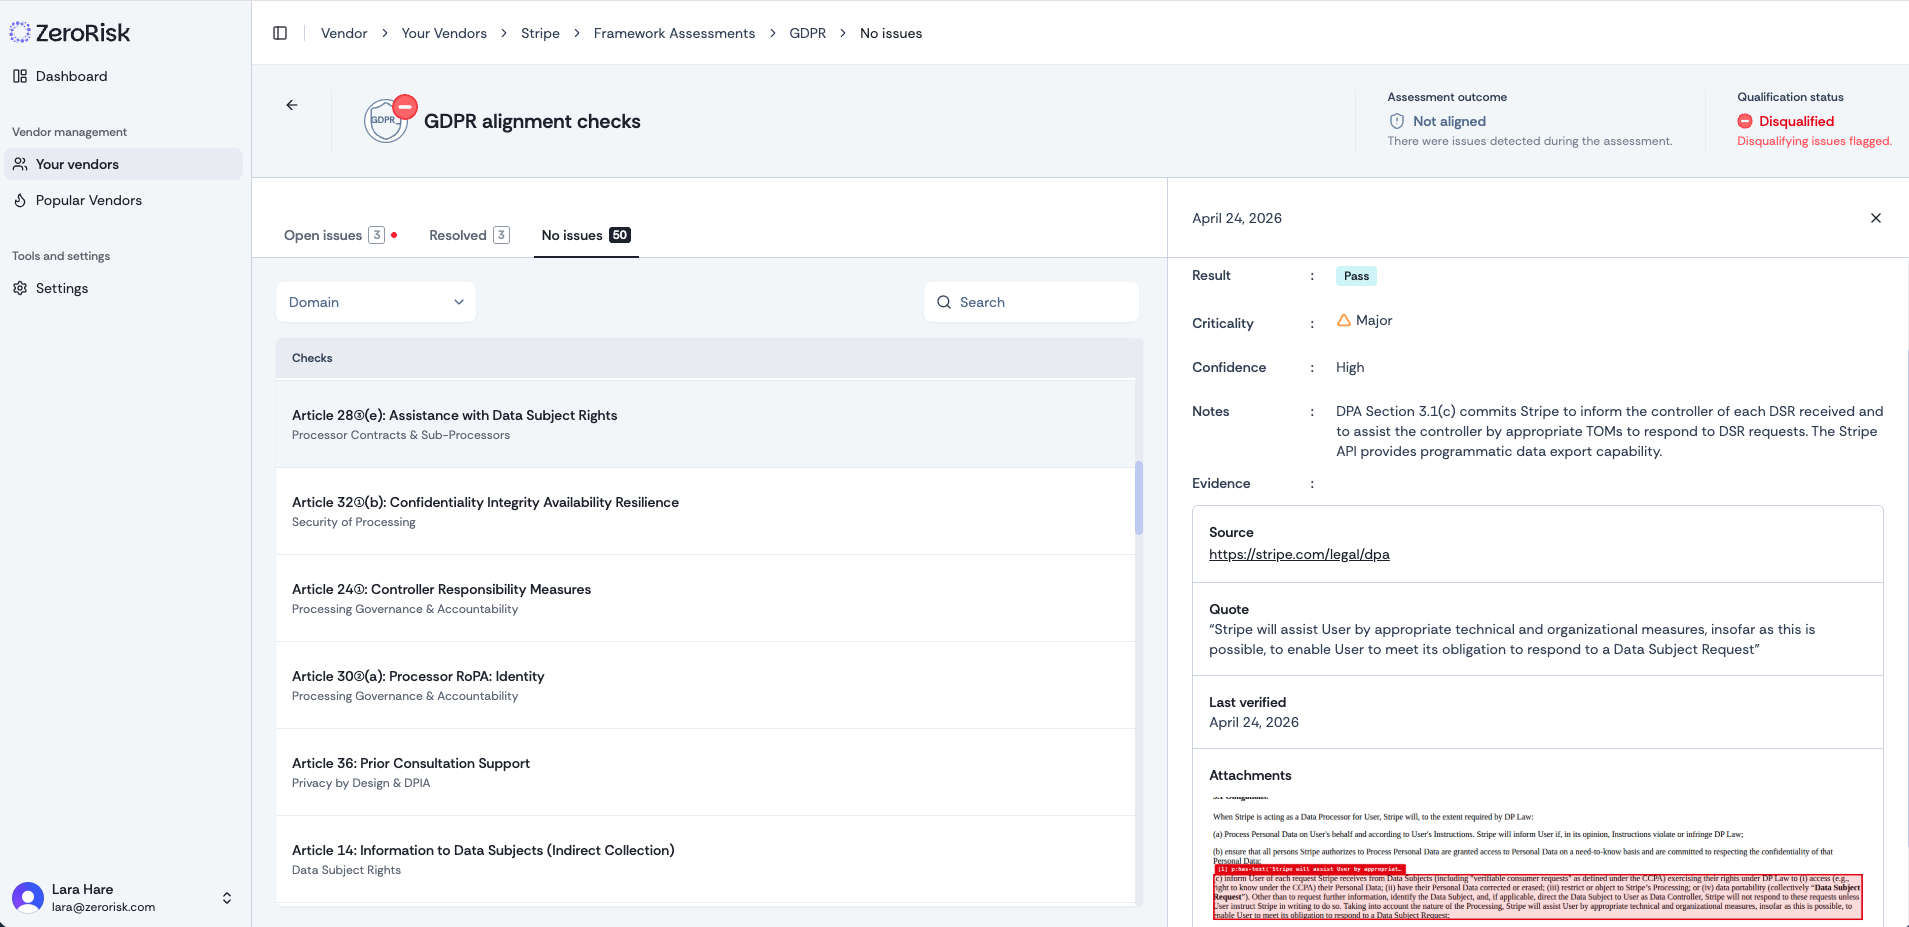
Task: Go to Your Vendors breadcrumb
Action: [444, 33]
